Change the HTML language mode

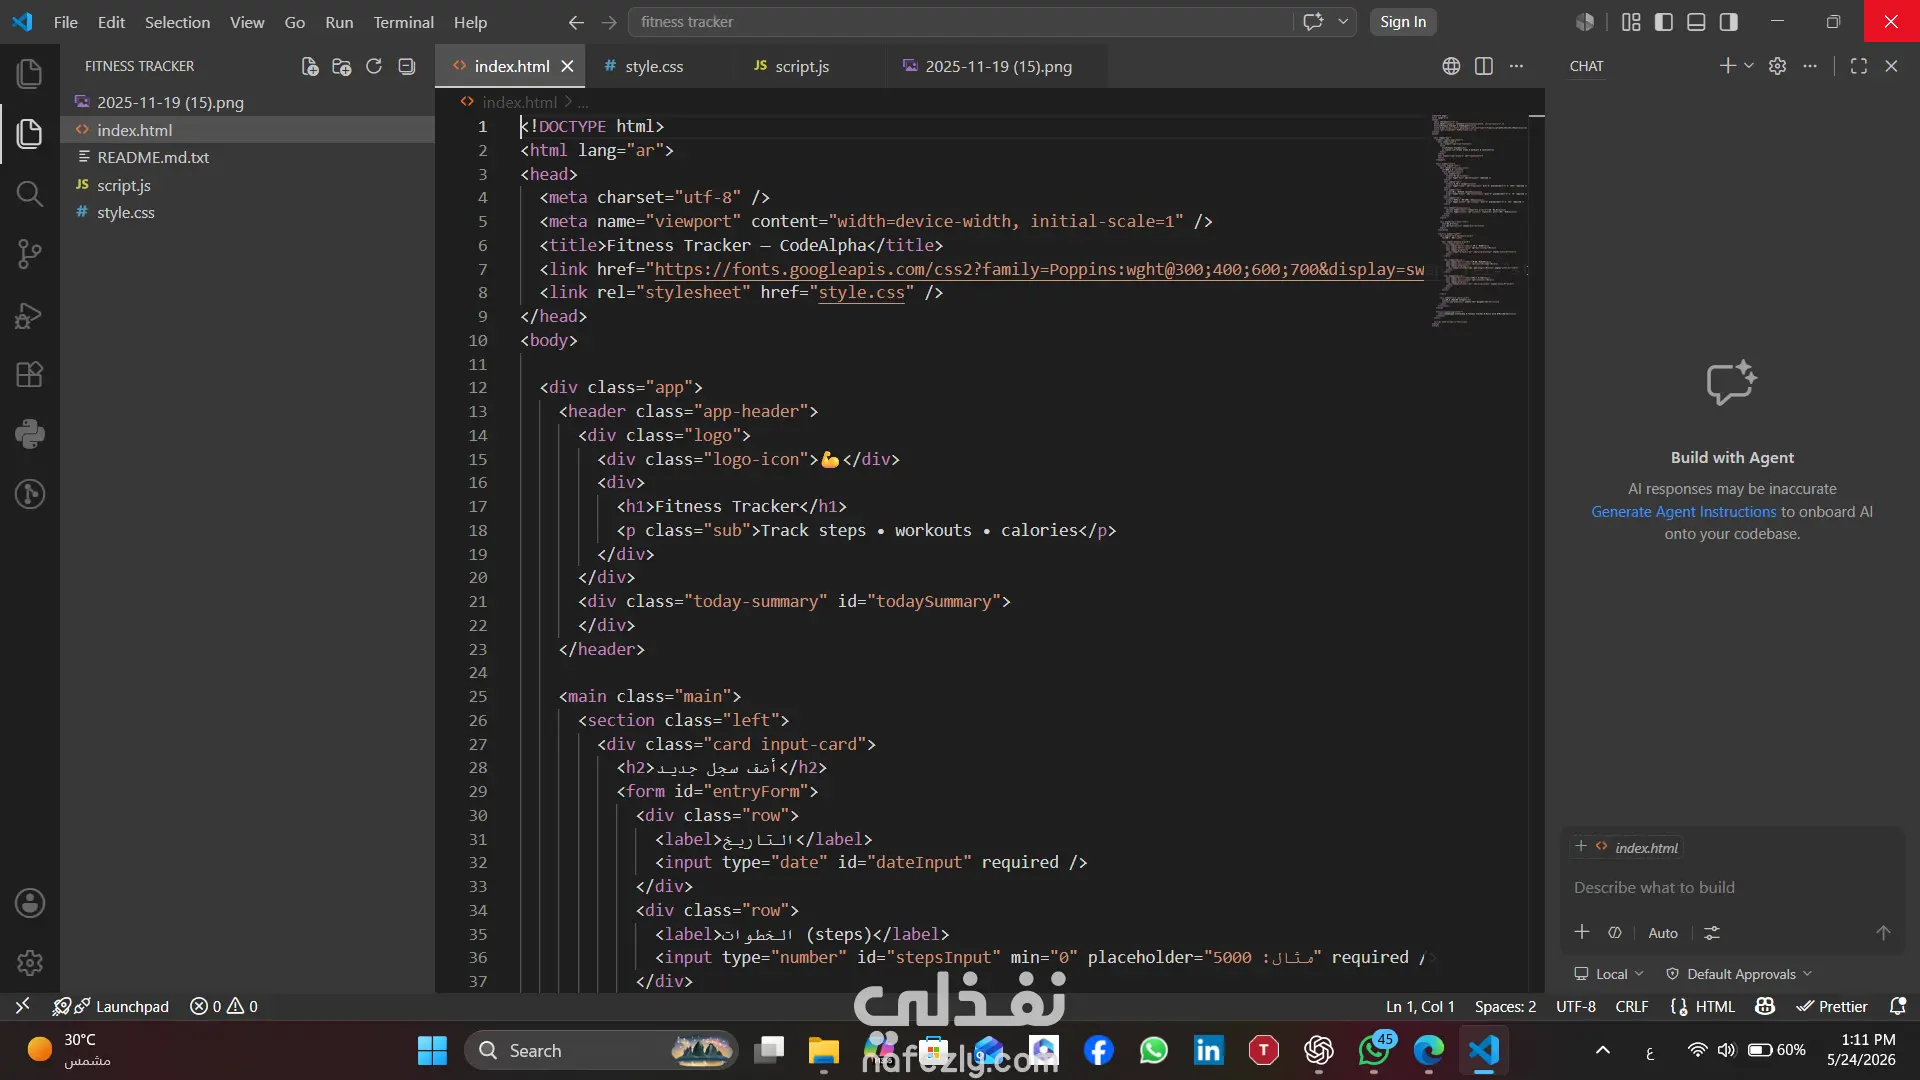1715,1006
